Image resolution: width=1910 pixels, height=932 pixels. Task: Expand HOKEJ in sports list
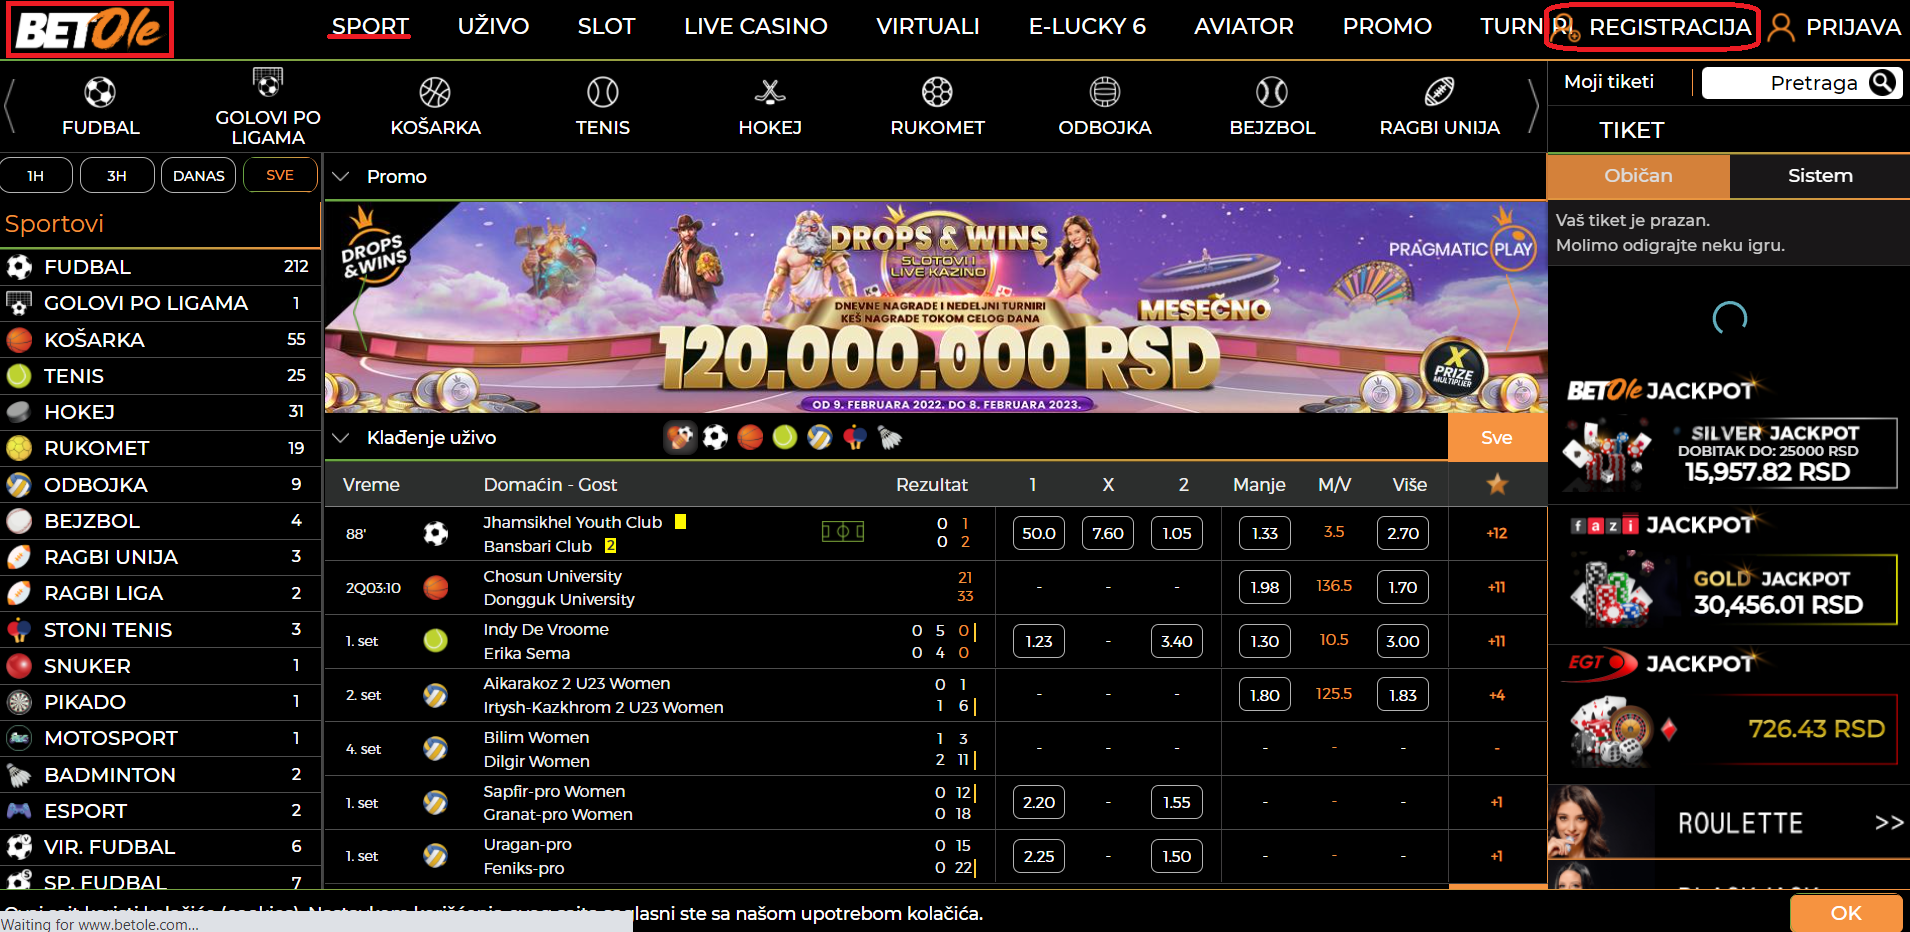160,412
